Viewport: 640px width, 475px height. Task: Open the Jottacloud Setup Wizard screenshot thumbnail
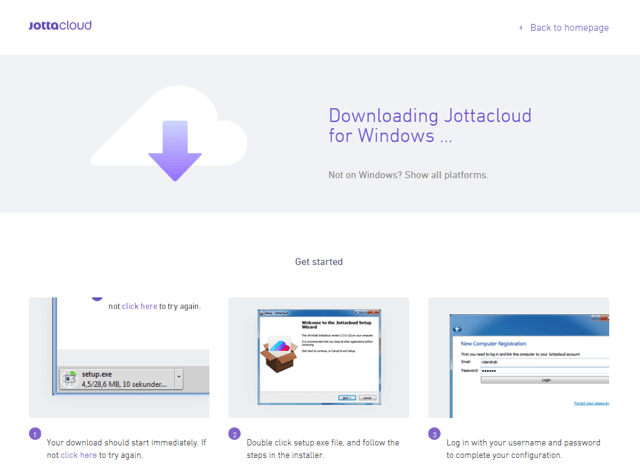318,357
